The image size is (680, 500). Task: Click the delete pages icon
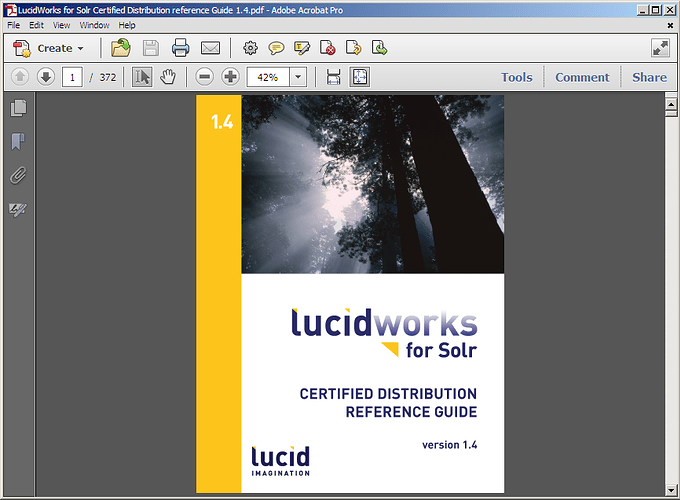click(327, 48)
